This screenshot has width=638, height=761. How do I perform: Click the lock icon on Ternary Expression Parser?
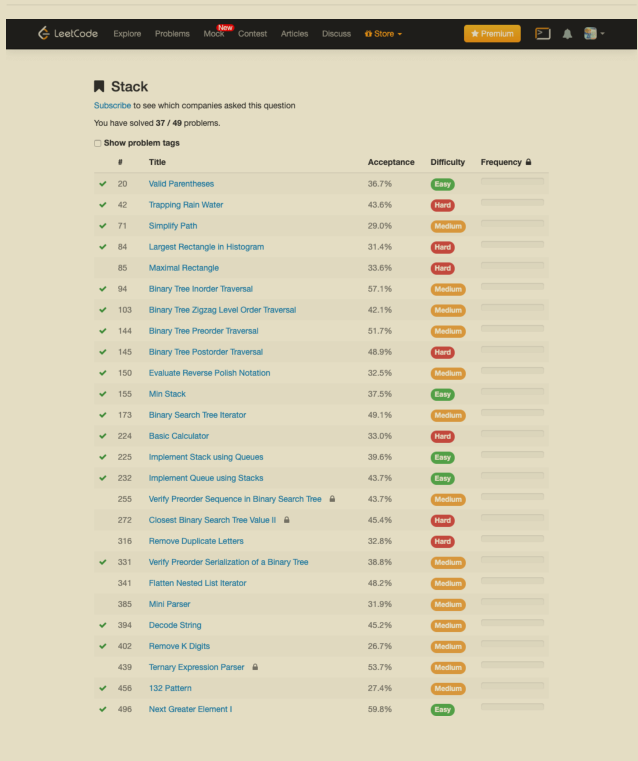point(255,667)
